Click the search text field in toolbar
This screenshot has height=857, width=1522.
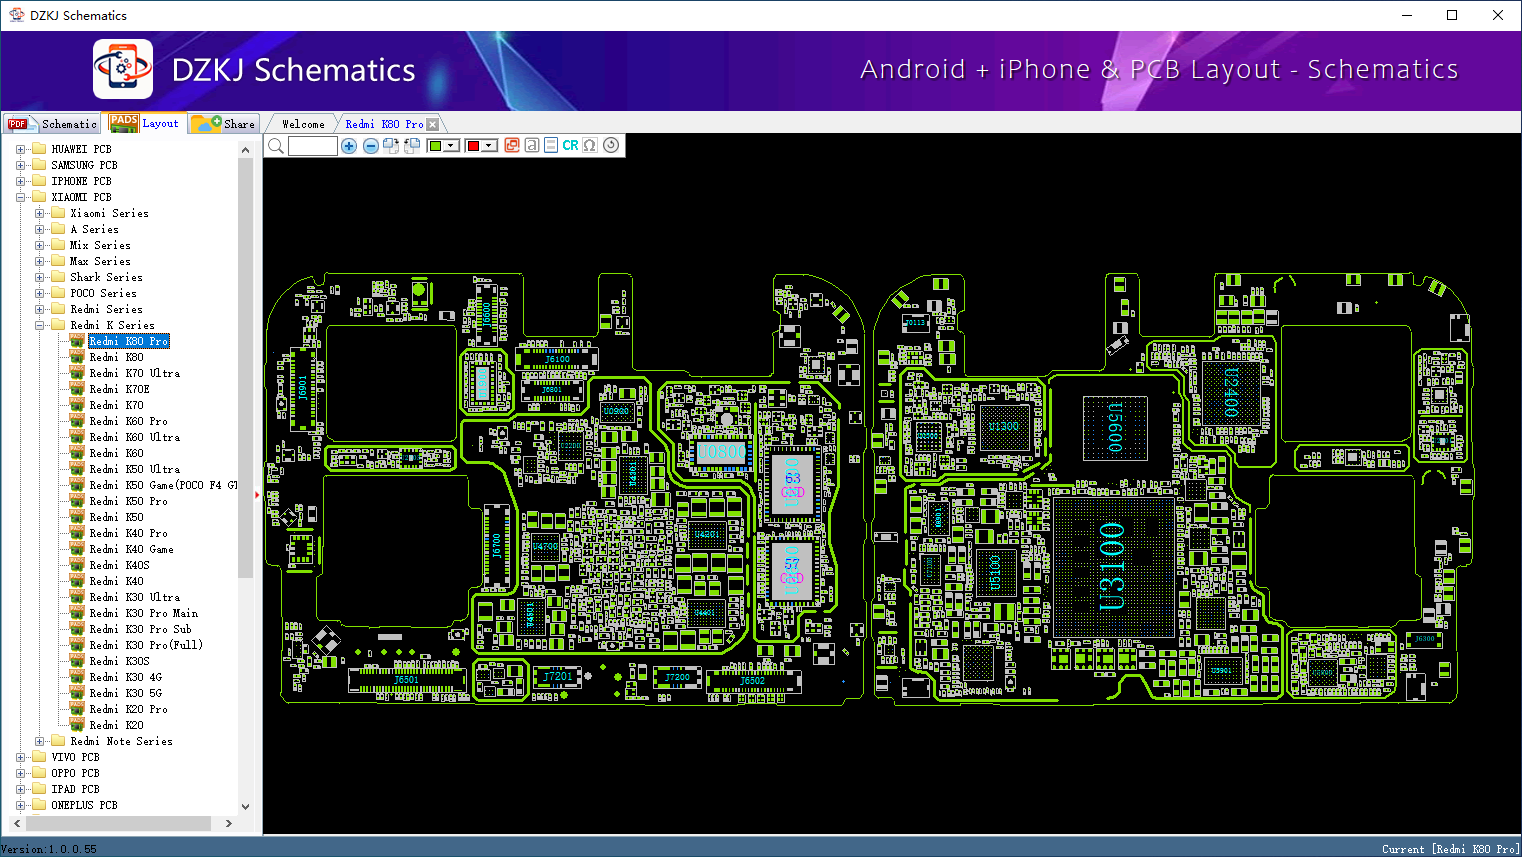pyautogui.click(x=313, y=146)
